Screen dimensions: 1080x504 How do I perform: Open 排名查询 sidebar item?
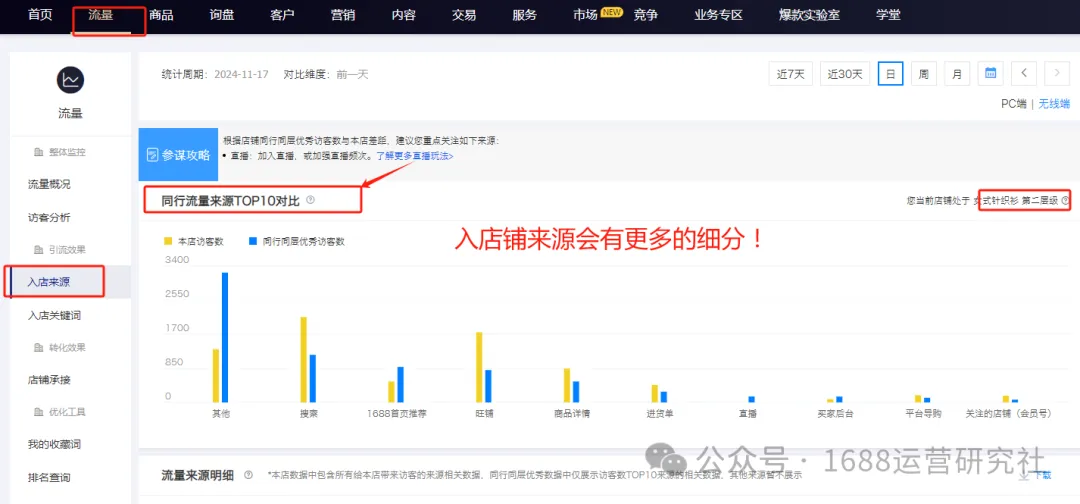[x=49, y=477]
